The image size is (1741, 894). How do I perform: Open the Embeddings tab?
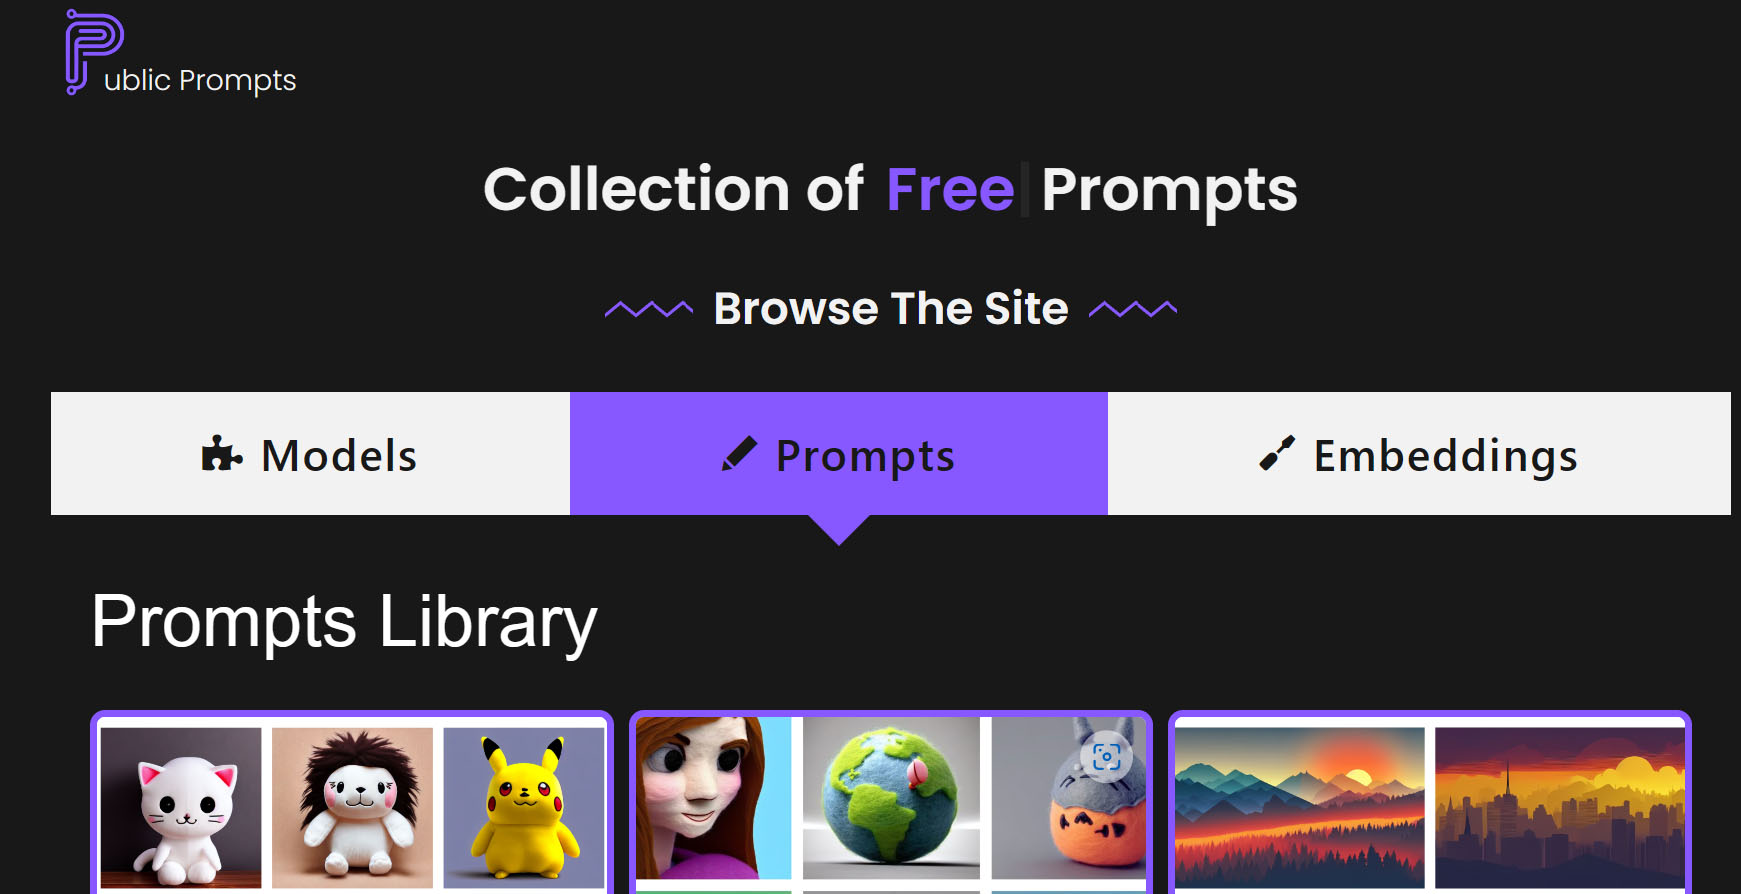tap(1419, 454)
